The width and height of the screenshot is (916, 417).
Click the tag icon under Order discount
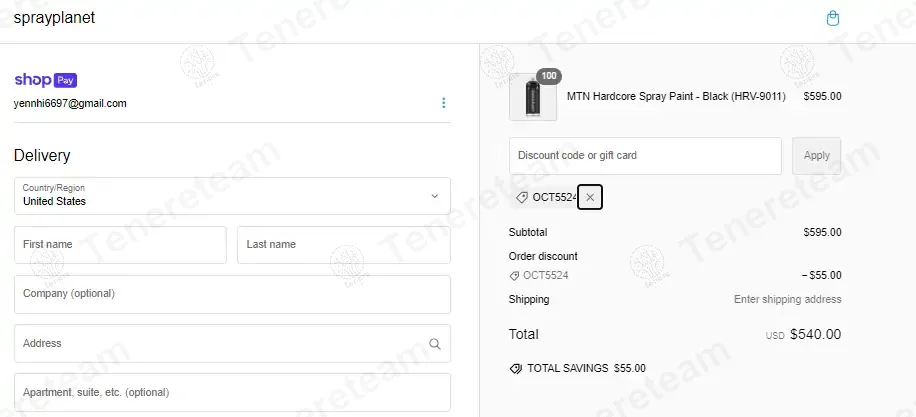coord(514,275)
